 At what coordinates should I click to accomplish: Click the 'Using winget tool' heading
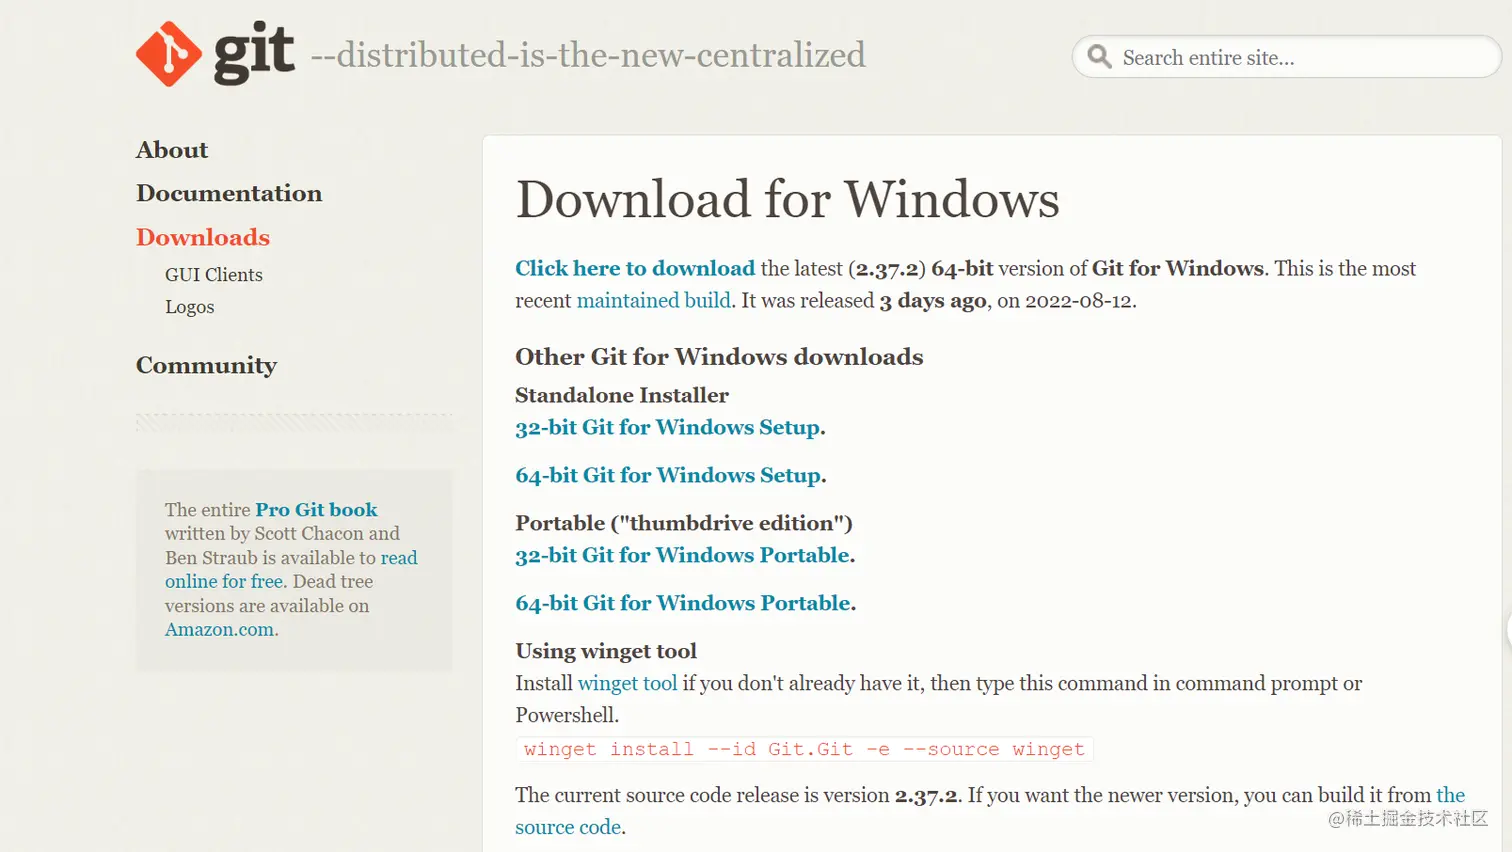(606, 651)
